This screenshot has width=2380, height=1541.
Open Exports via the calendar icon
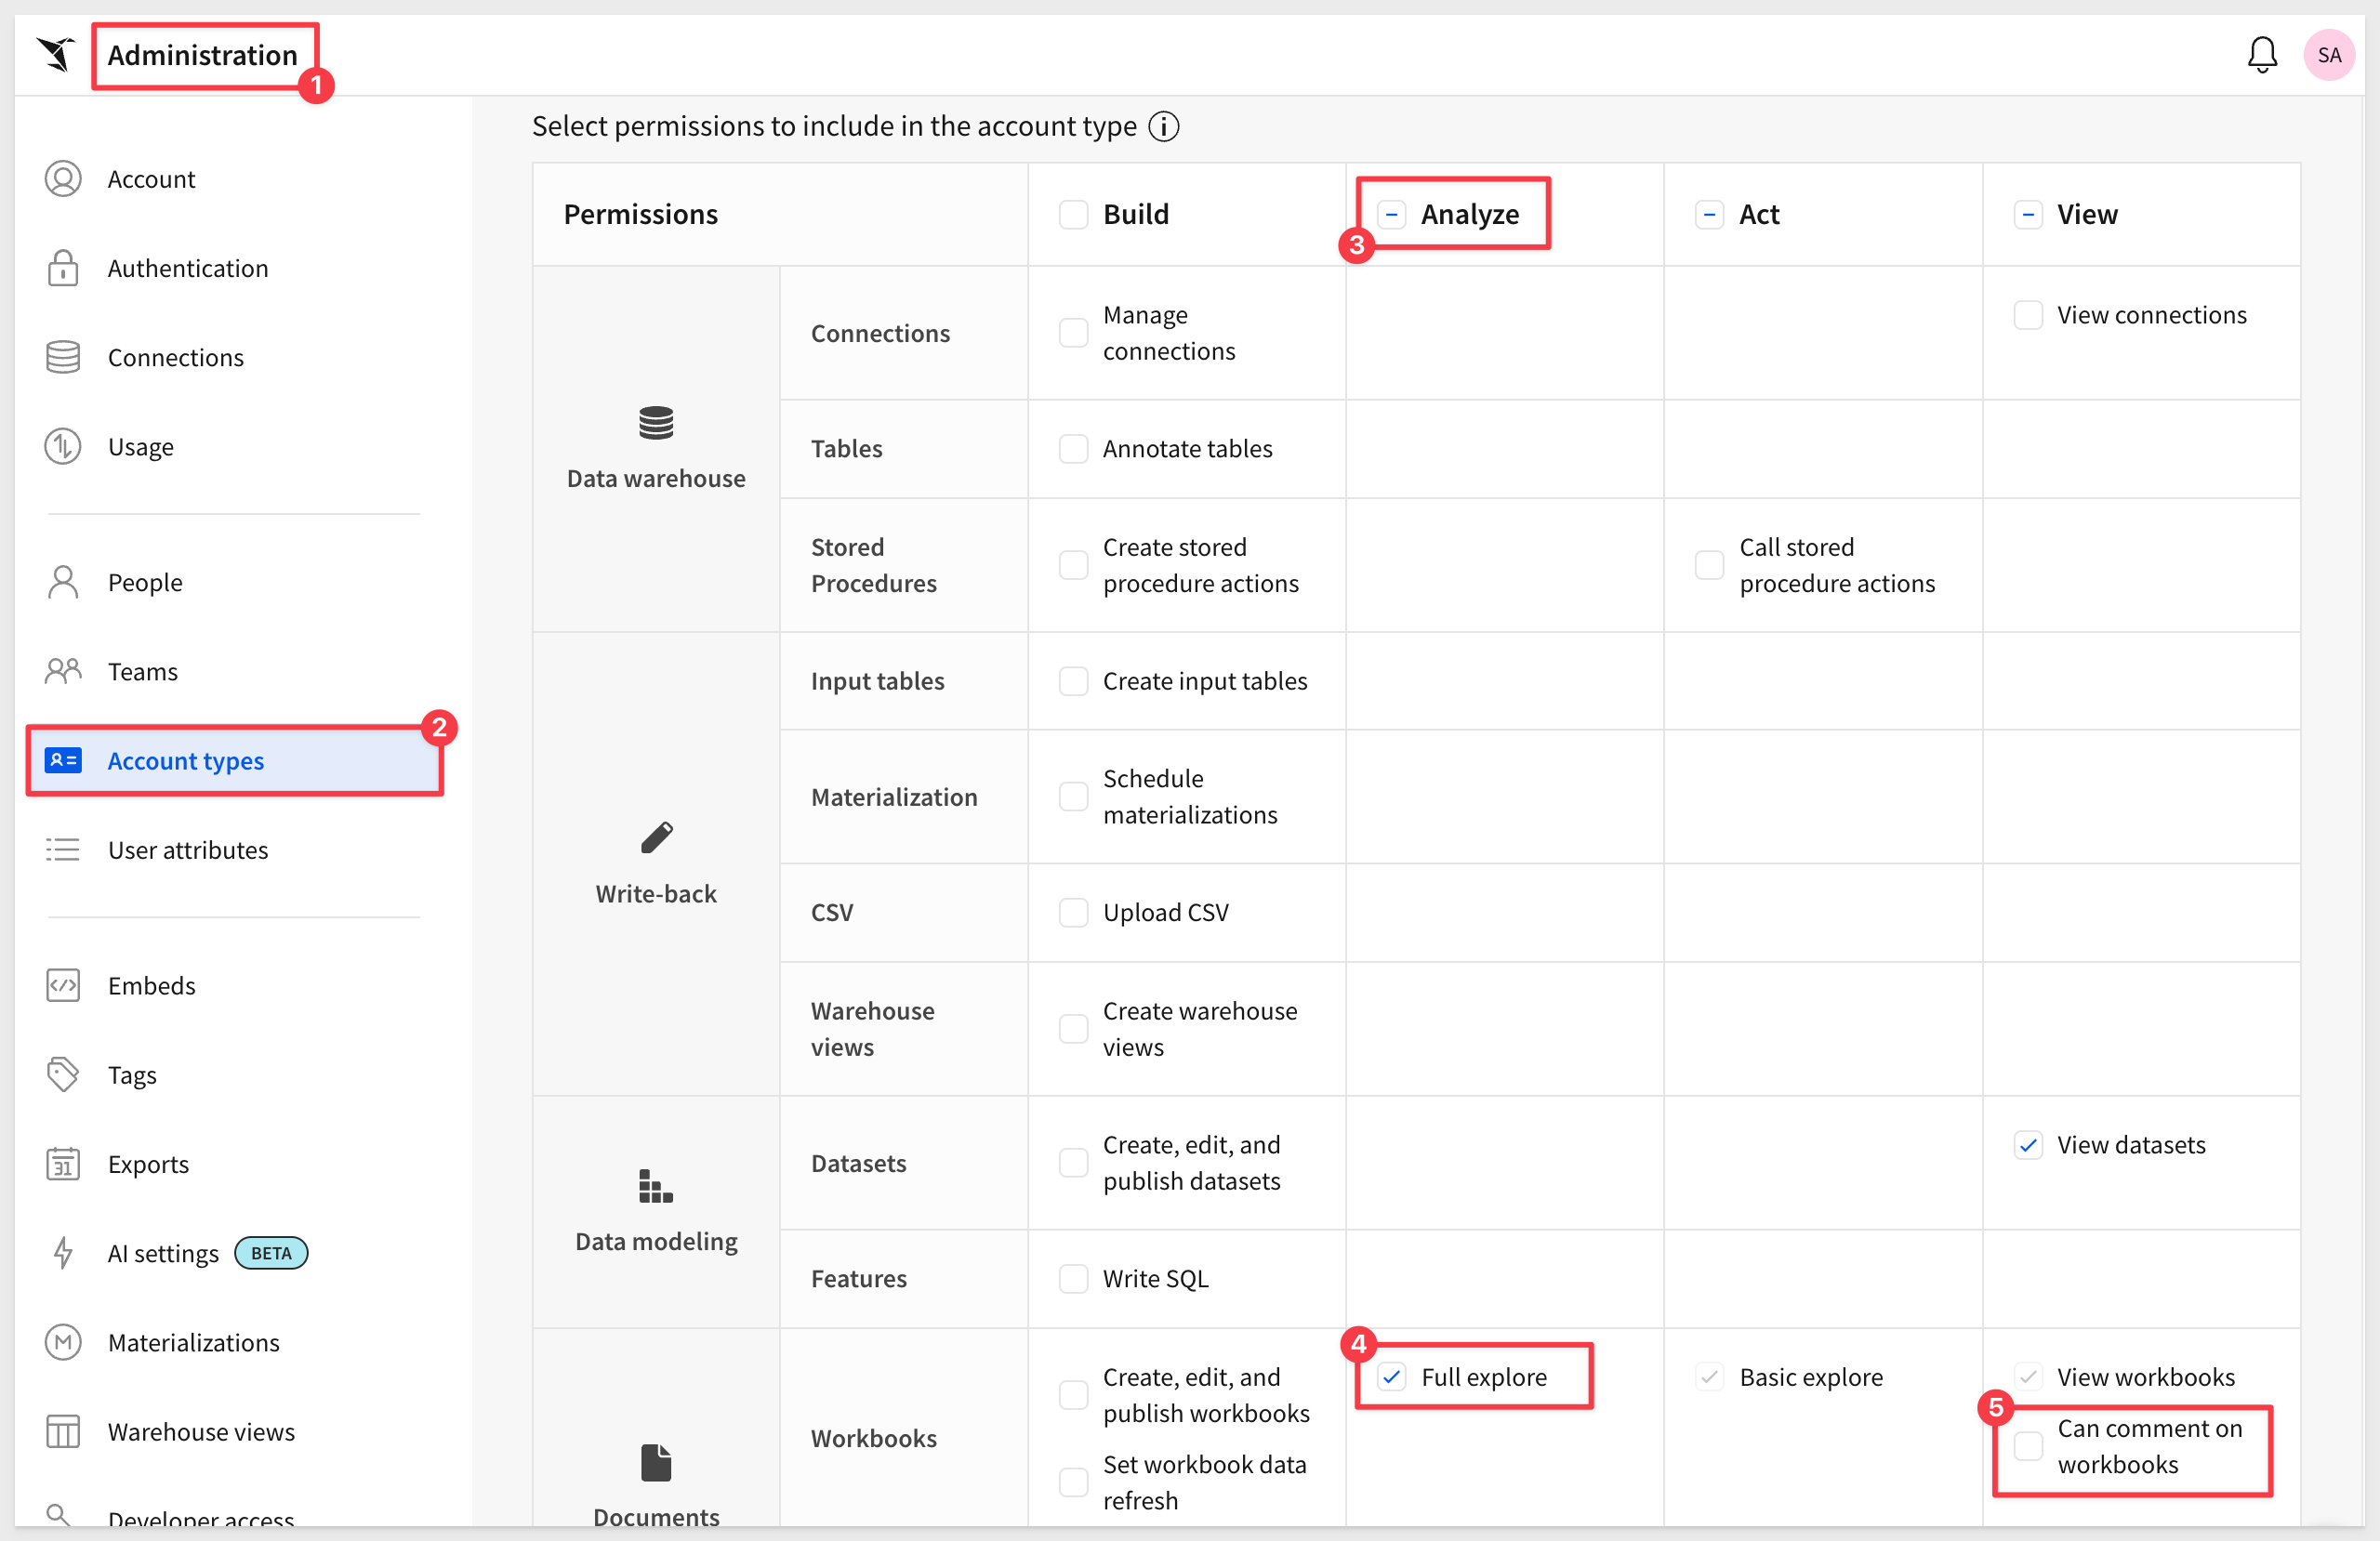click(63, 1164)
